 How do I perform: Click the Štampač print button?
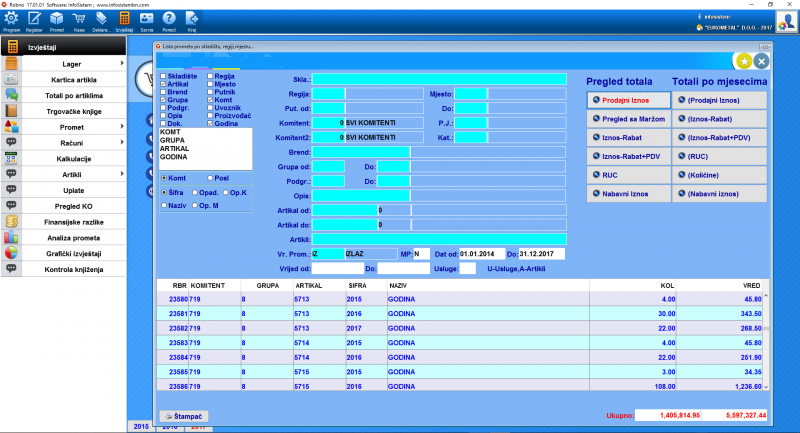tap(185, 414)
